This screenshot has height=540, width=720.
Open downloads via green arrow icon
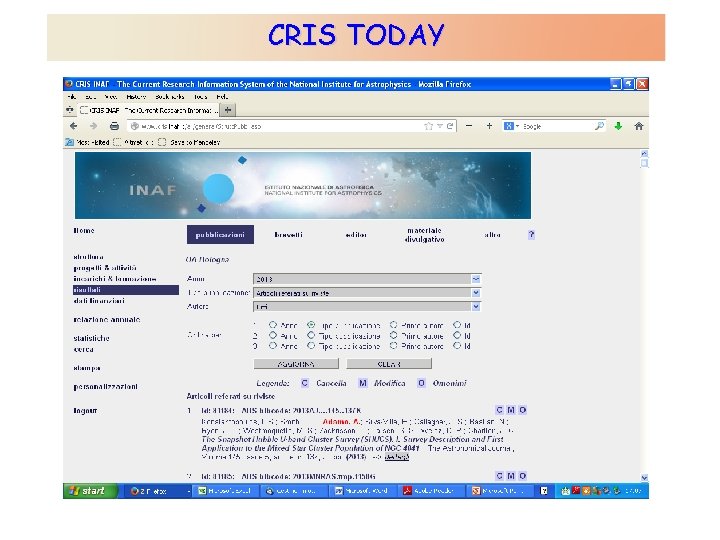coord(619,126)
